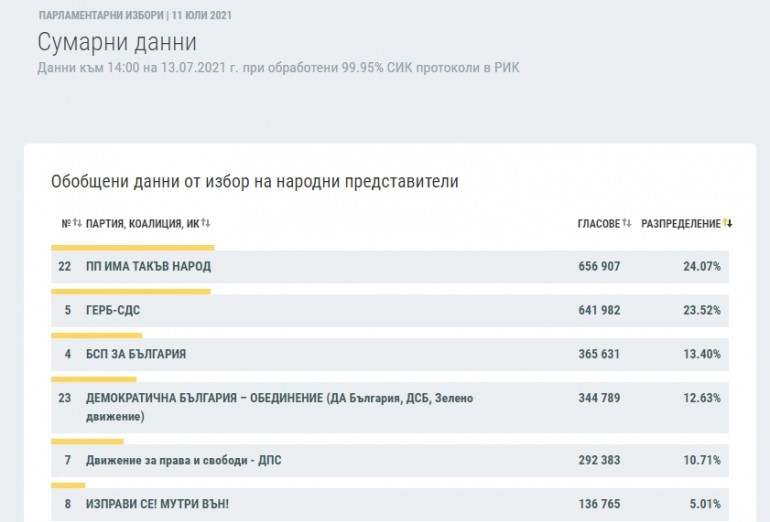Screen dimensions: 770x522
Task: Select row Движение за права и свободи - ДПС
Action: [390, 461]
